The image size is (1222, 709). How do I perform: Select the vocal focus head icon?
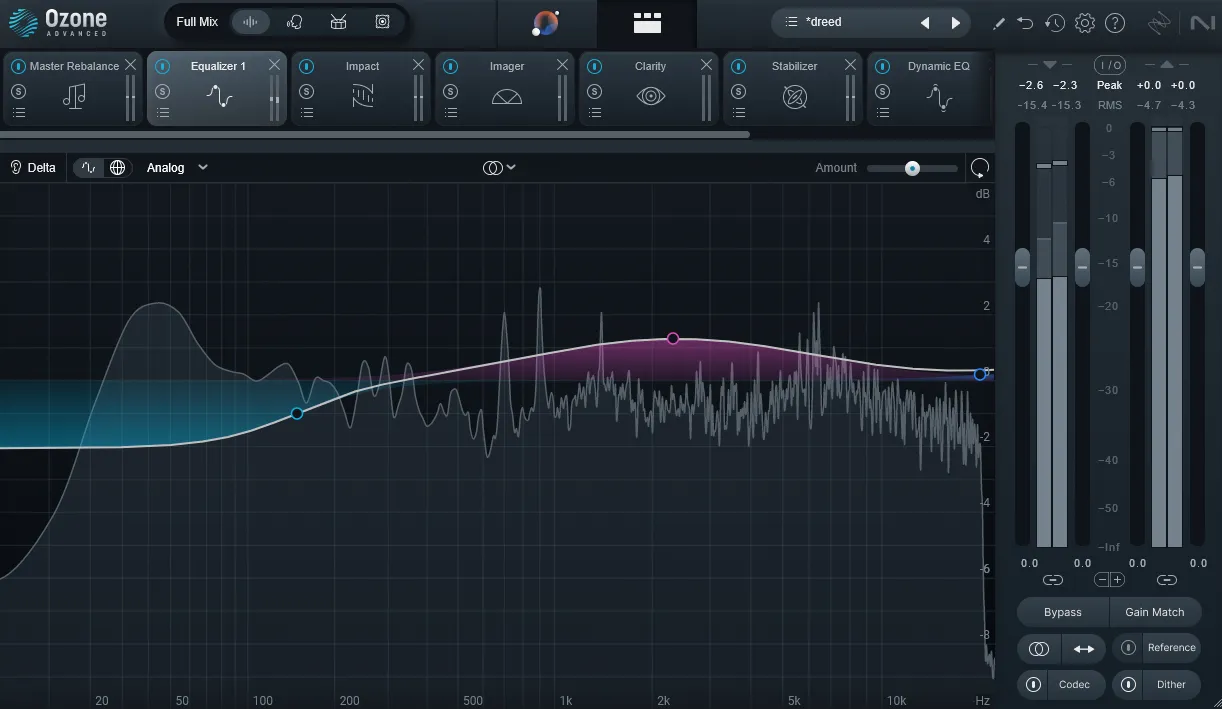tap(294, 22)
